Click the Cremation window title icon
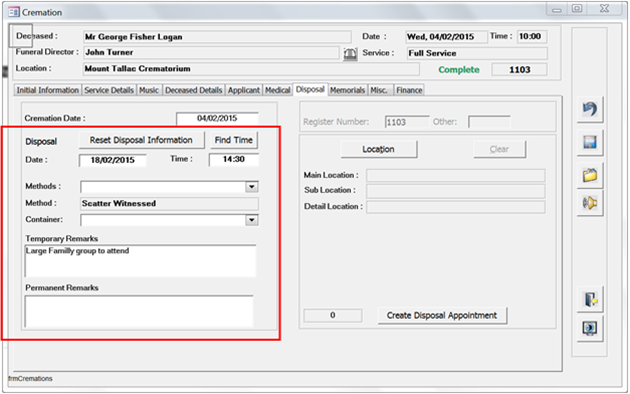Image resolution: width=630 pixels, height=394 pixels. 14,12
